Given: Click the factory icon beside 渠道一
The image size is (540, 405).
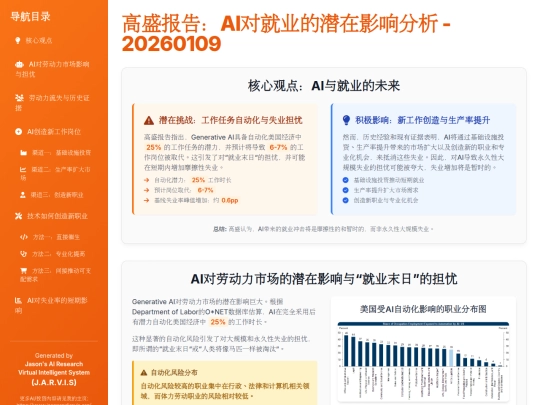Looking at the screenshot, I should tap(23, 153).
